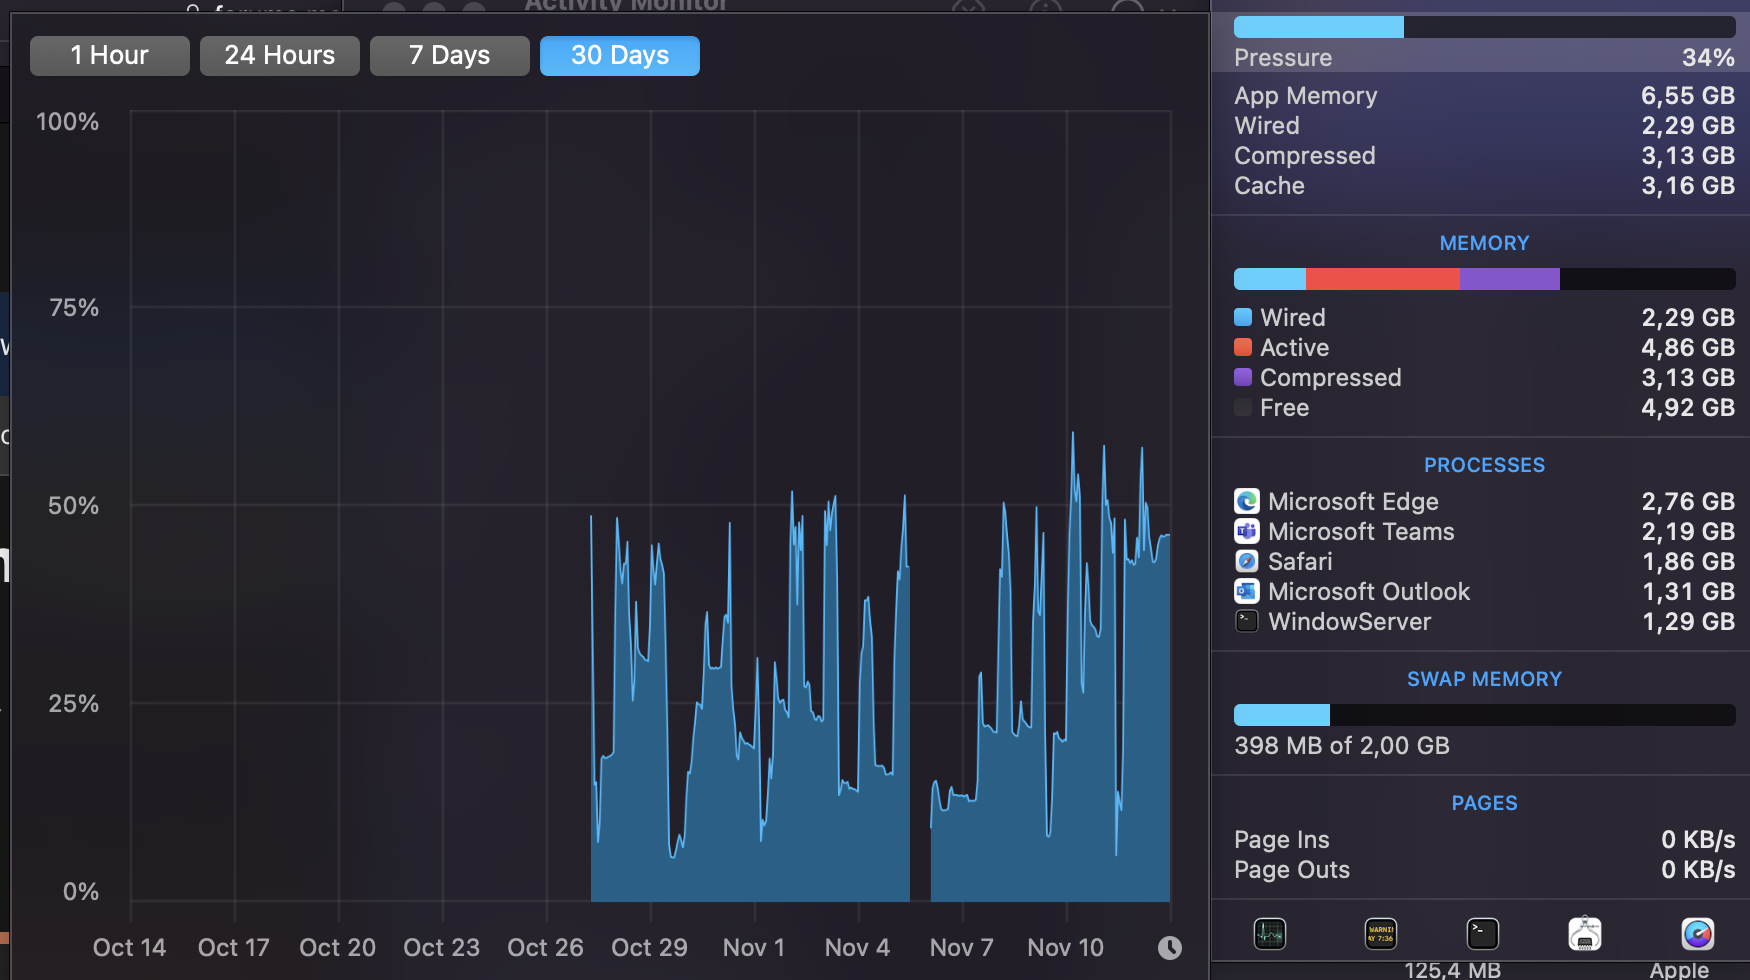Open the System Information caliper icon
This screenshot has width=1750, height=980.
[x=1585, y=934]
